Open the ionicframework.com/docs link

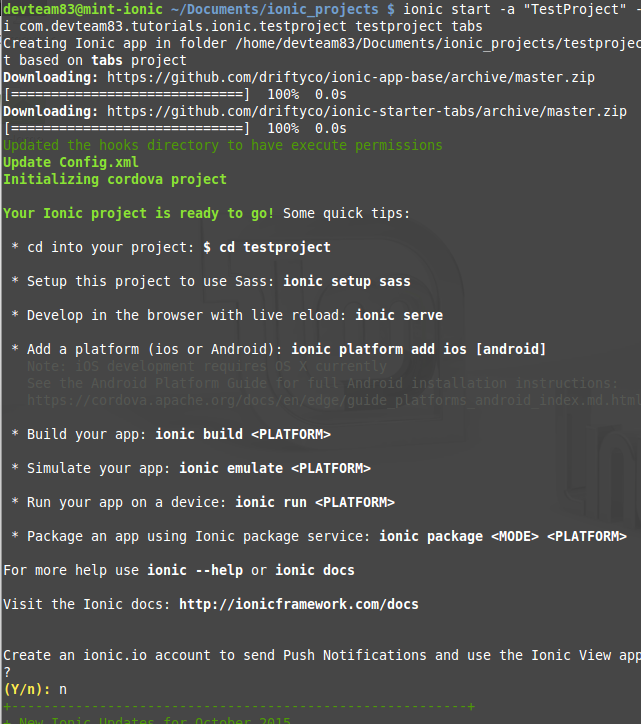[298, 604]
